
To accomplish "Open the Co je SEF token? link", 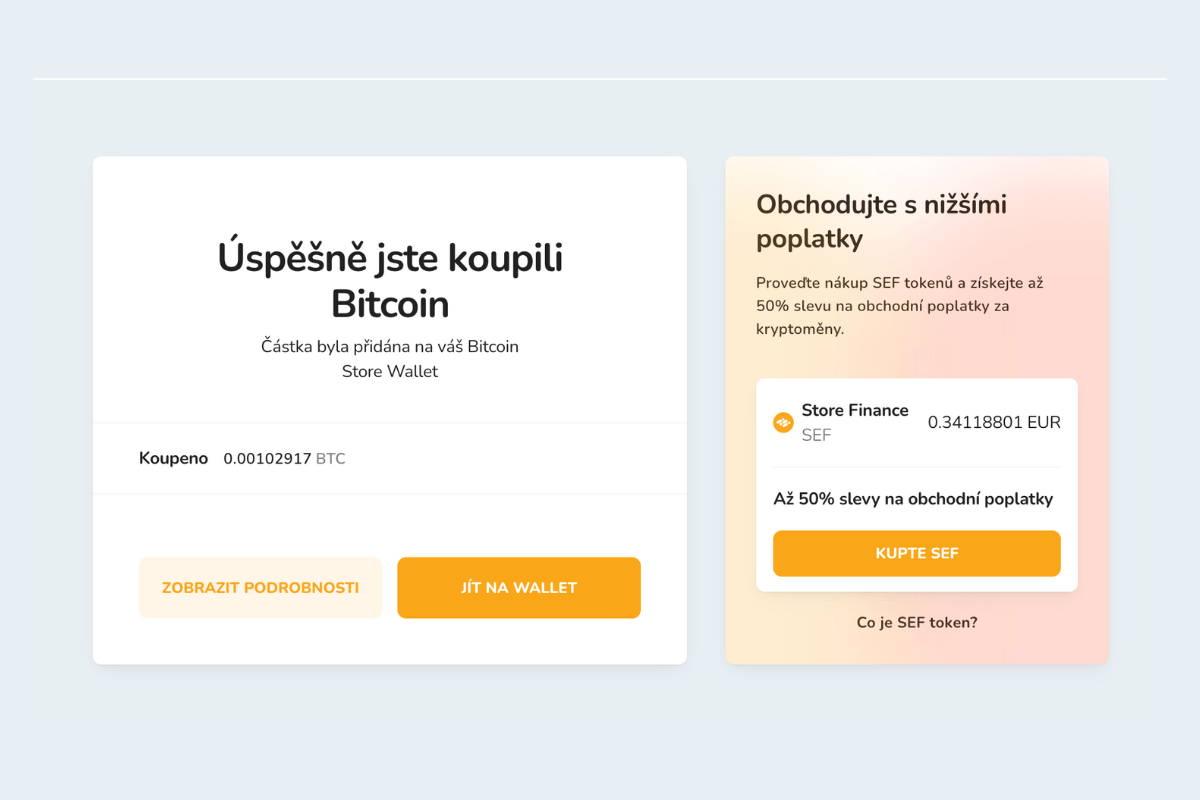I will [916, 622].
